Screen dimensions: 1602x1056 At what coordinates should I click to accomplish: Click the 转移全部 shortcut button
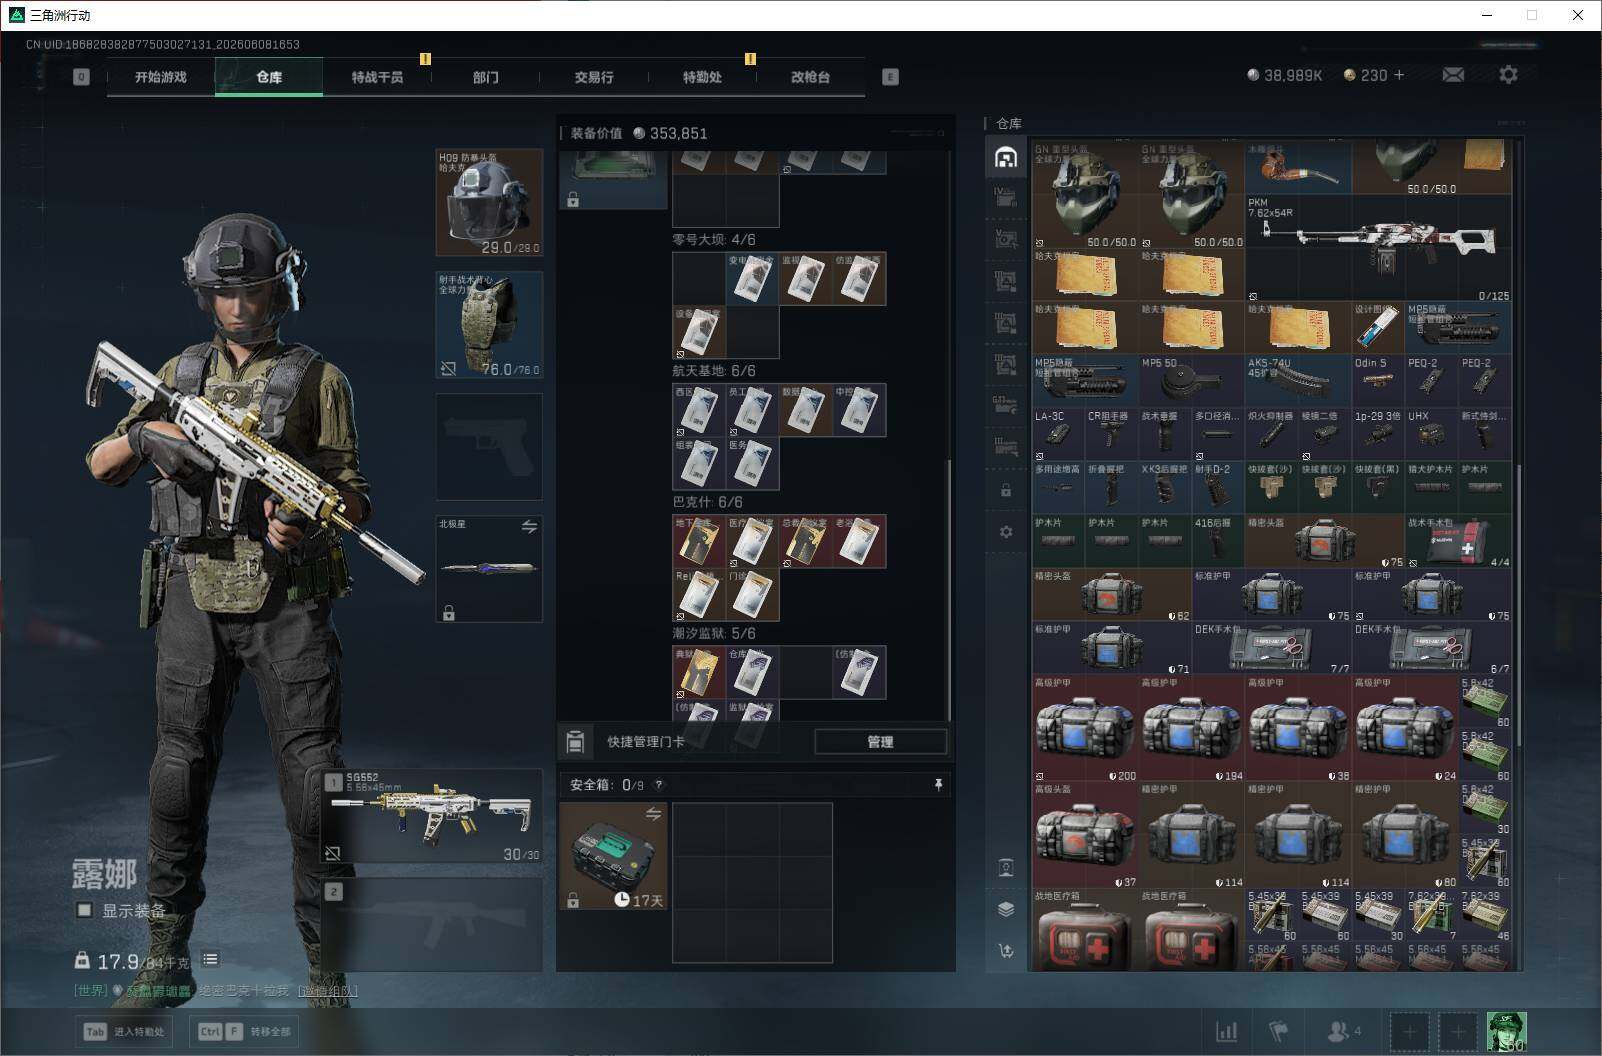244,1031
